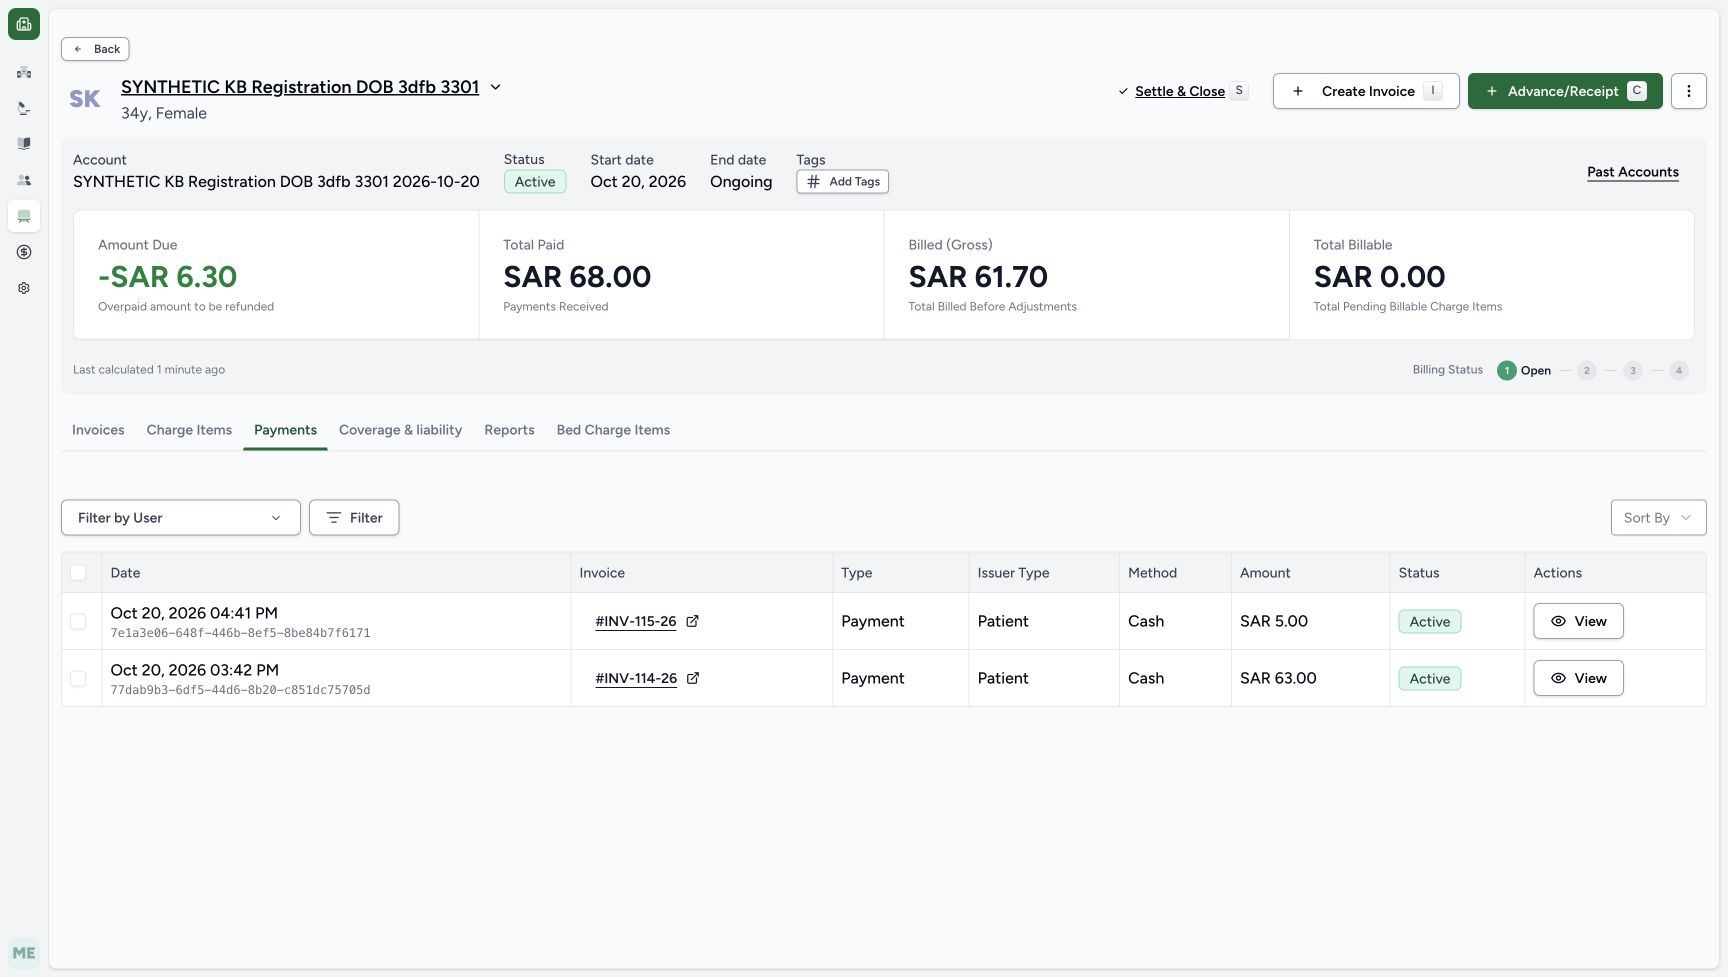
Task: Click the Amount Due -SAR 6.30 value
Action: (x=167, y=277)
